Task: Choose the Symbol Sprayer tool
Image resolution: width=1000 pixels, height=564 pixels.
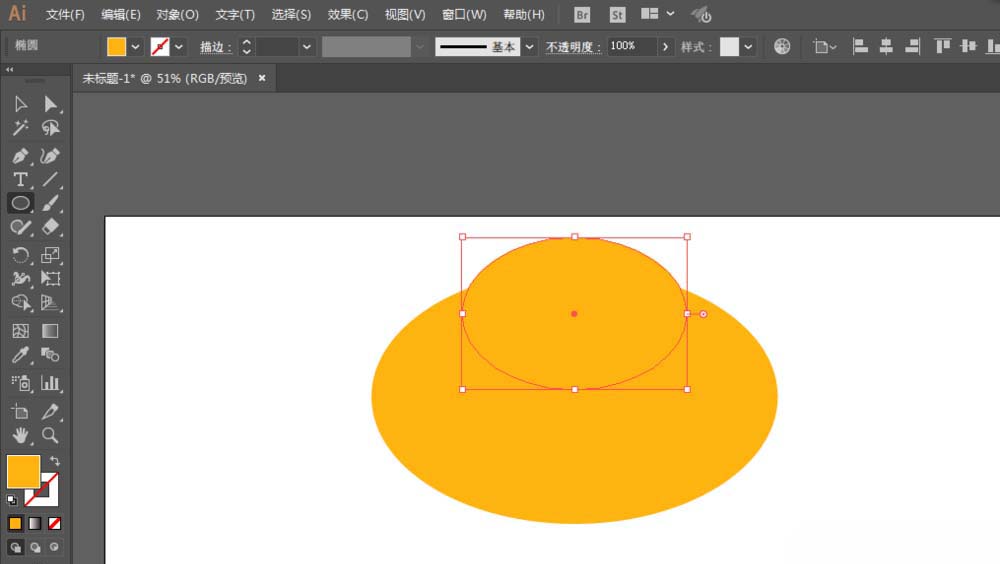Action: coord(20,383)
